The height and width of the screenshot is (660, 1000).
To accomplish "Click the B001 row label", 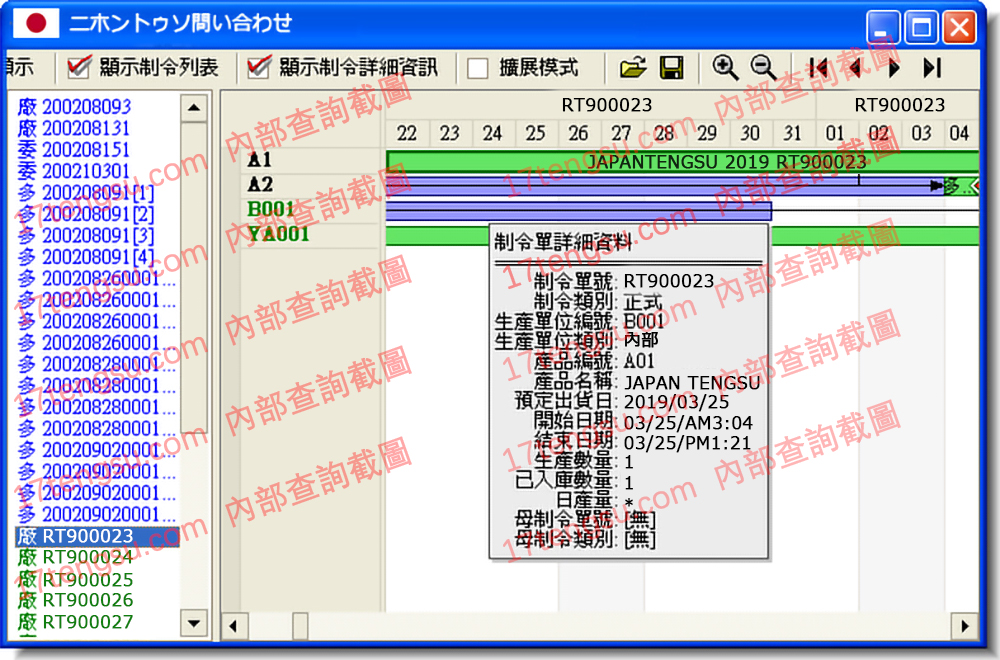I will click(x=271, y=209).
